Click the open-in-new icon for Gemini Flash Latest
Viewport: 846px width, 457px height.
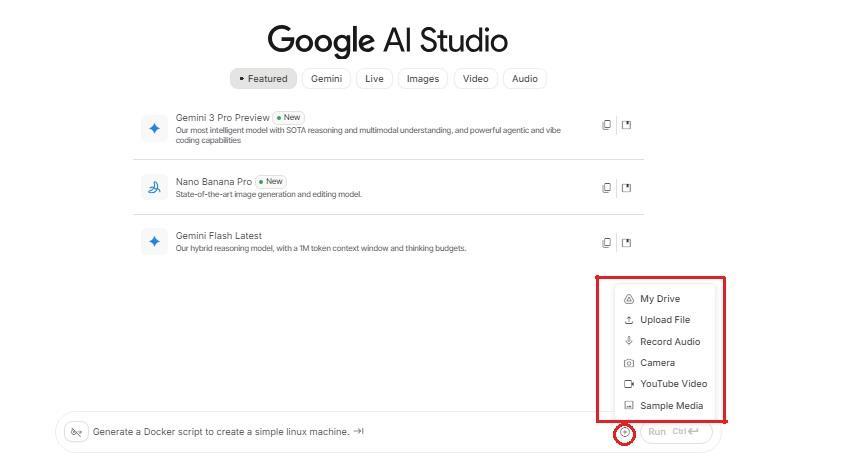pyautogui.click(x=627, y=242)
